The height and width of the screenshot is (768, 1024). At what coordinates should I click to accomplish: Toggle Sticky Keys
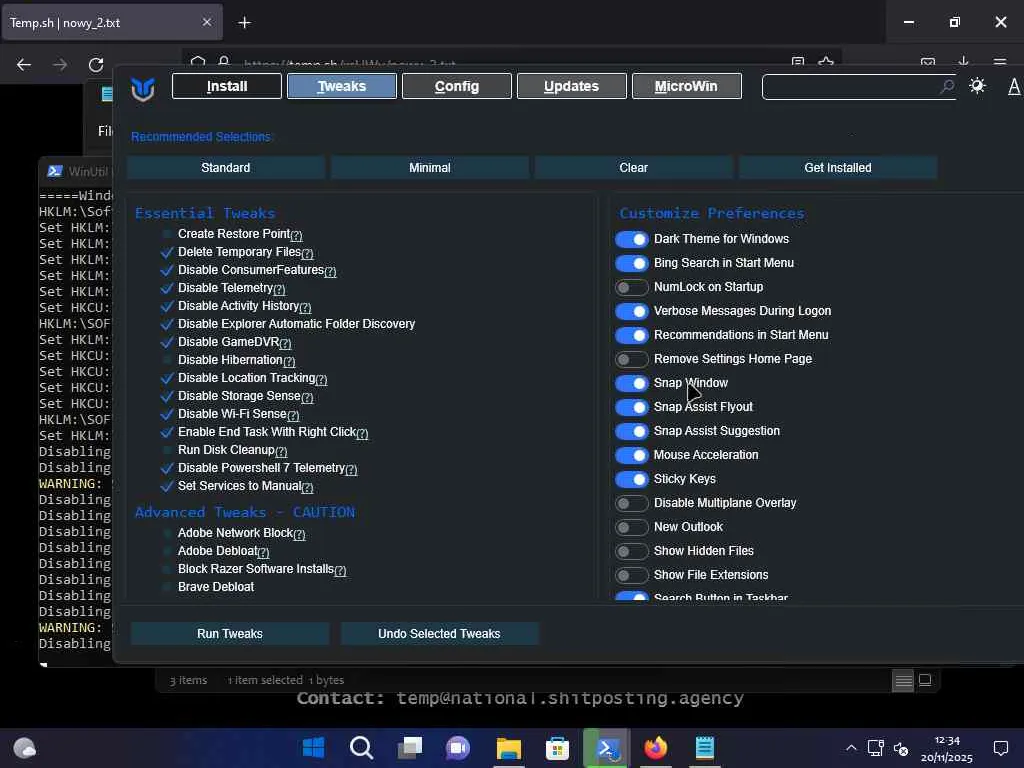coord(632,479)
